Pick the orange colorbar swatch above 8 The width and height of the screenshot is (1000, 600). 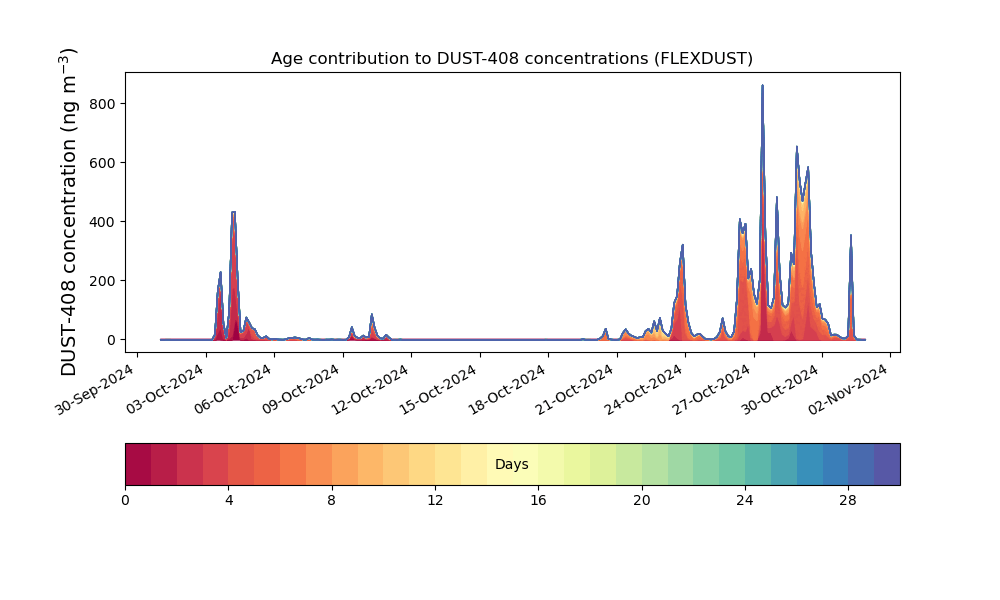[344, 464]
